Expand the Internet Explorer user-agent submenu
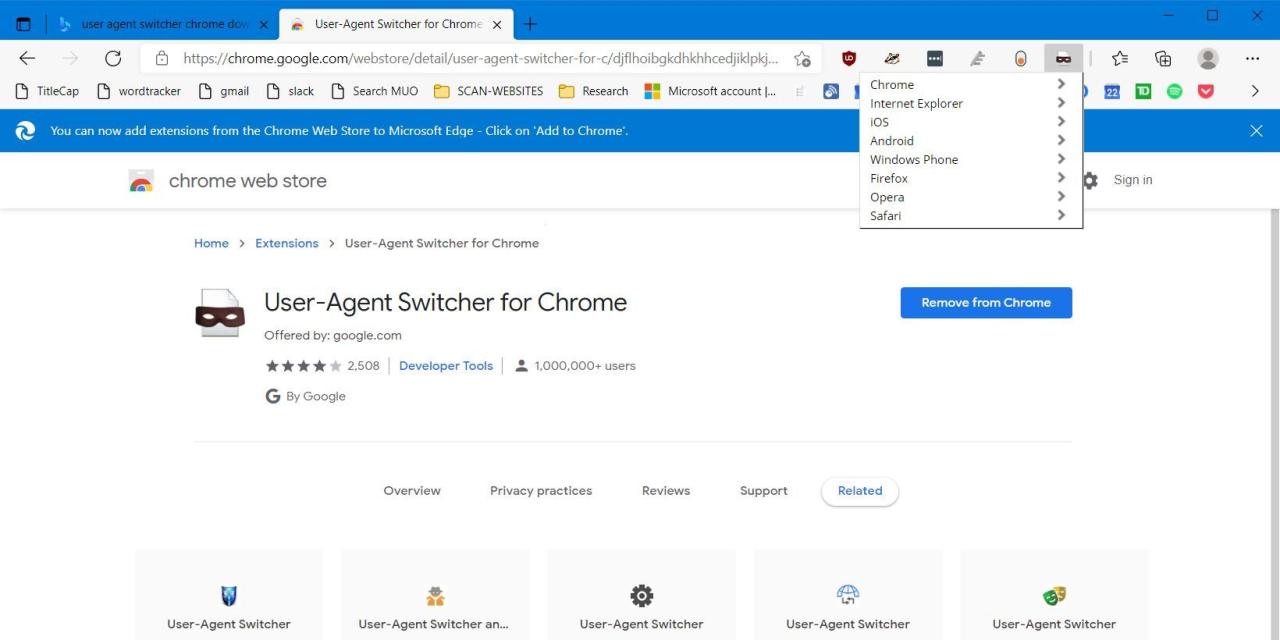The height and width of the screenshot is (640, 1280). click(x=971, y=103)
